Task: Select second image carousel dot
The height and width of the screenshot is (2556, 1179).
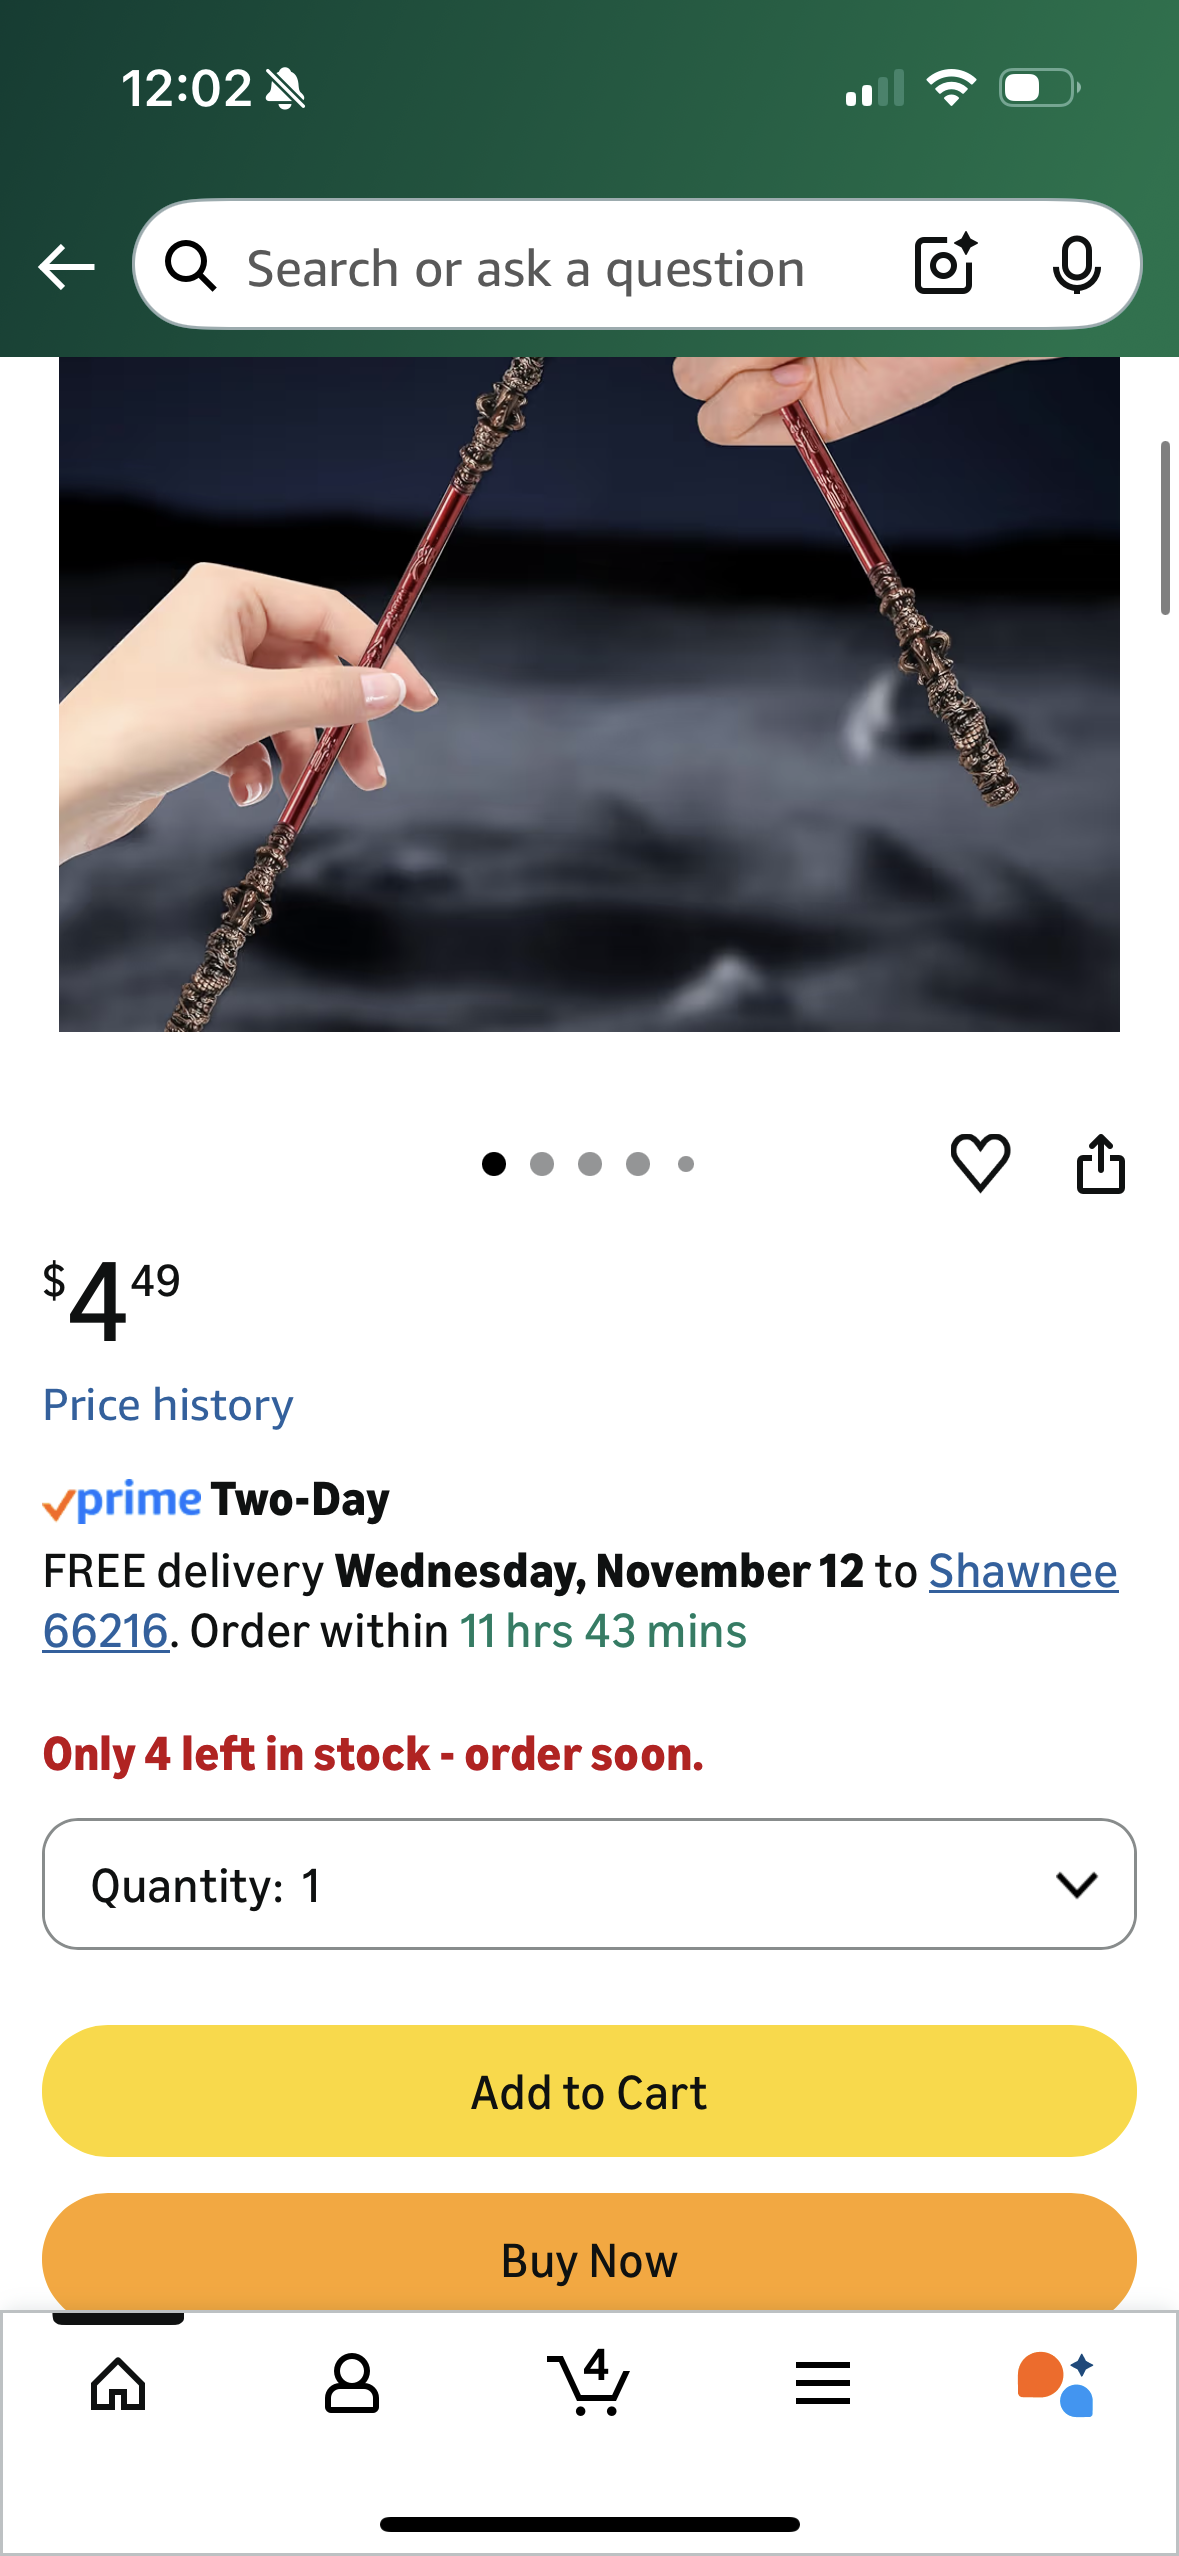Action: [542, 1164]
